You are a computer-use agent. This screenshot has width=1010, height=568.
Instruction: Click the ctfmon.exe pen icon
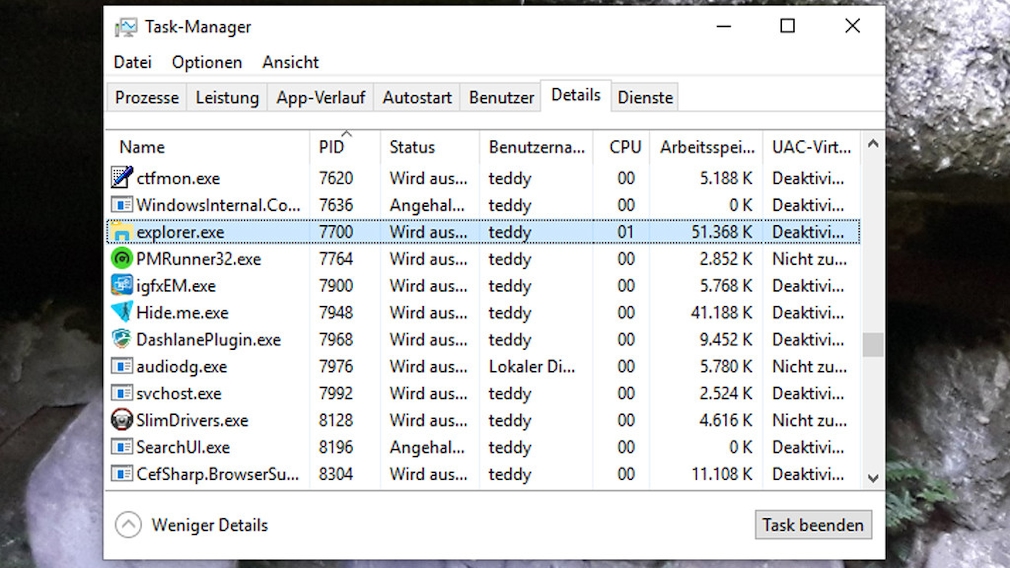point(121,178)
